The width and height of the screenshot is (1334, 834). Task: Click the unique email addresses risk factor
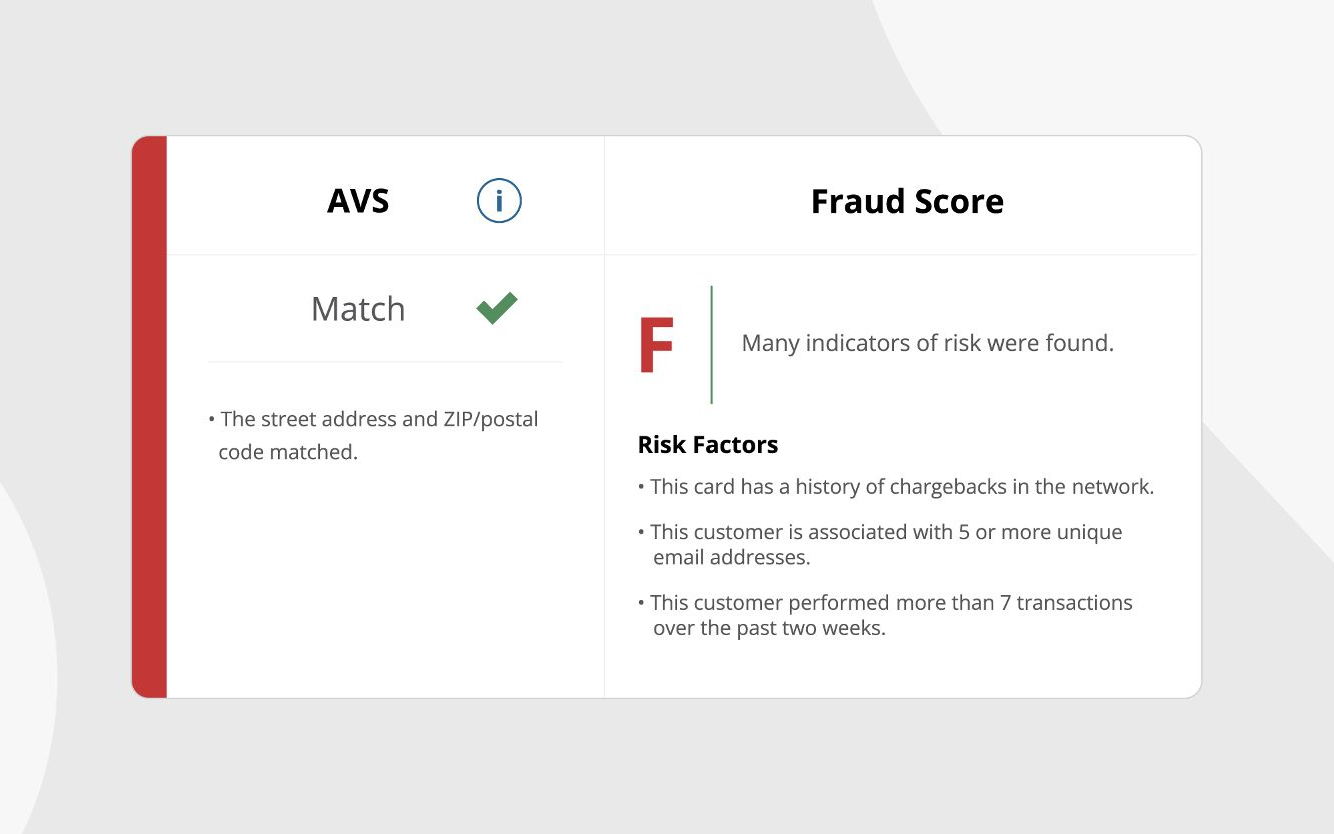885,533
